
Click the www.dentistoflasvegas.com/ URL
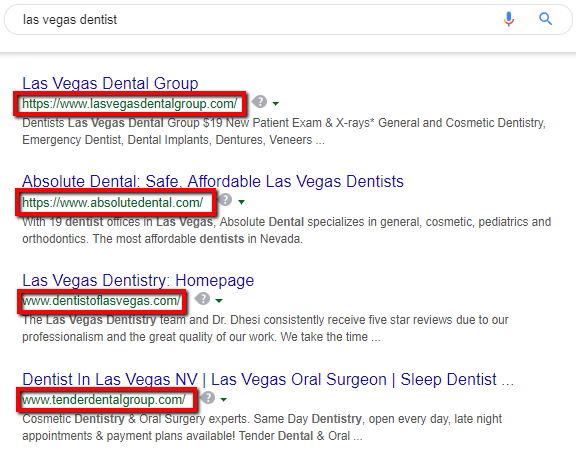101,301
